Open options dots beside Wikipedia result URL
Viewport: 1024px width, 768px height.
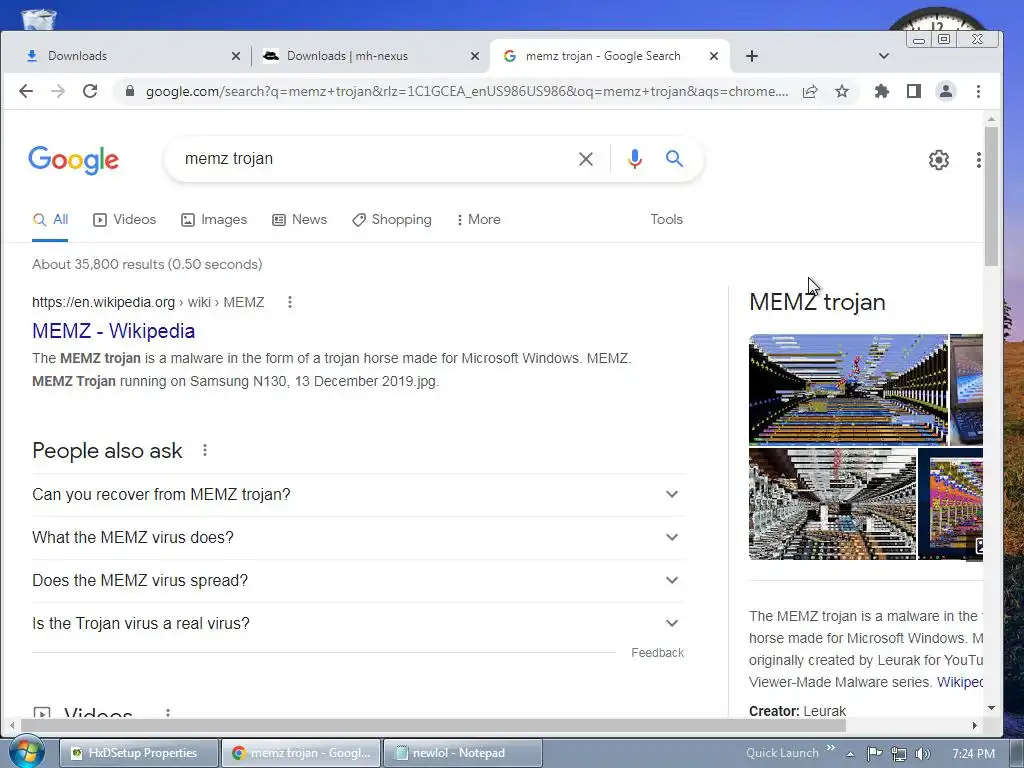pos(290,302)
